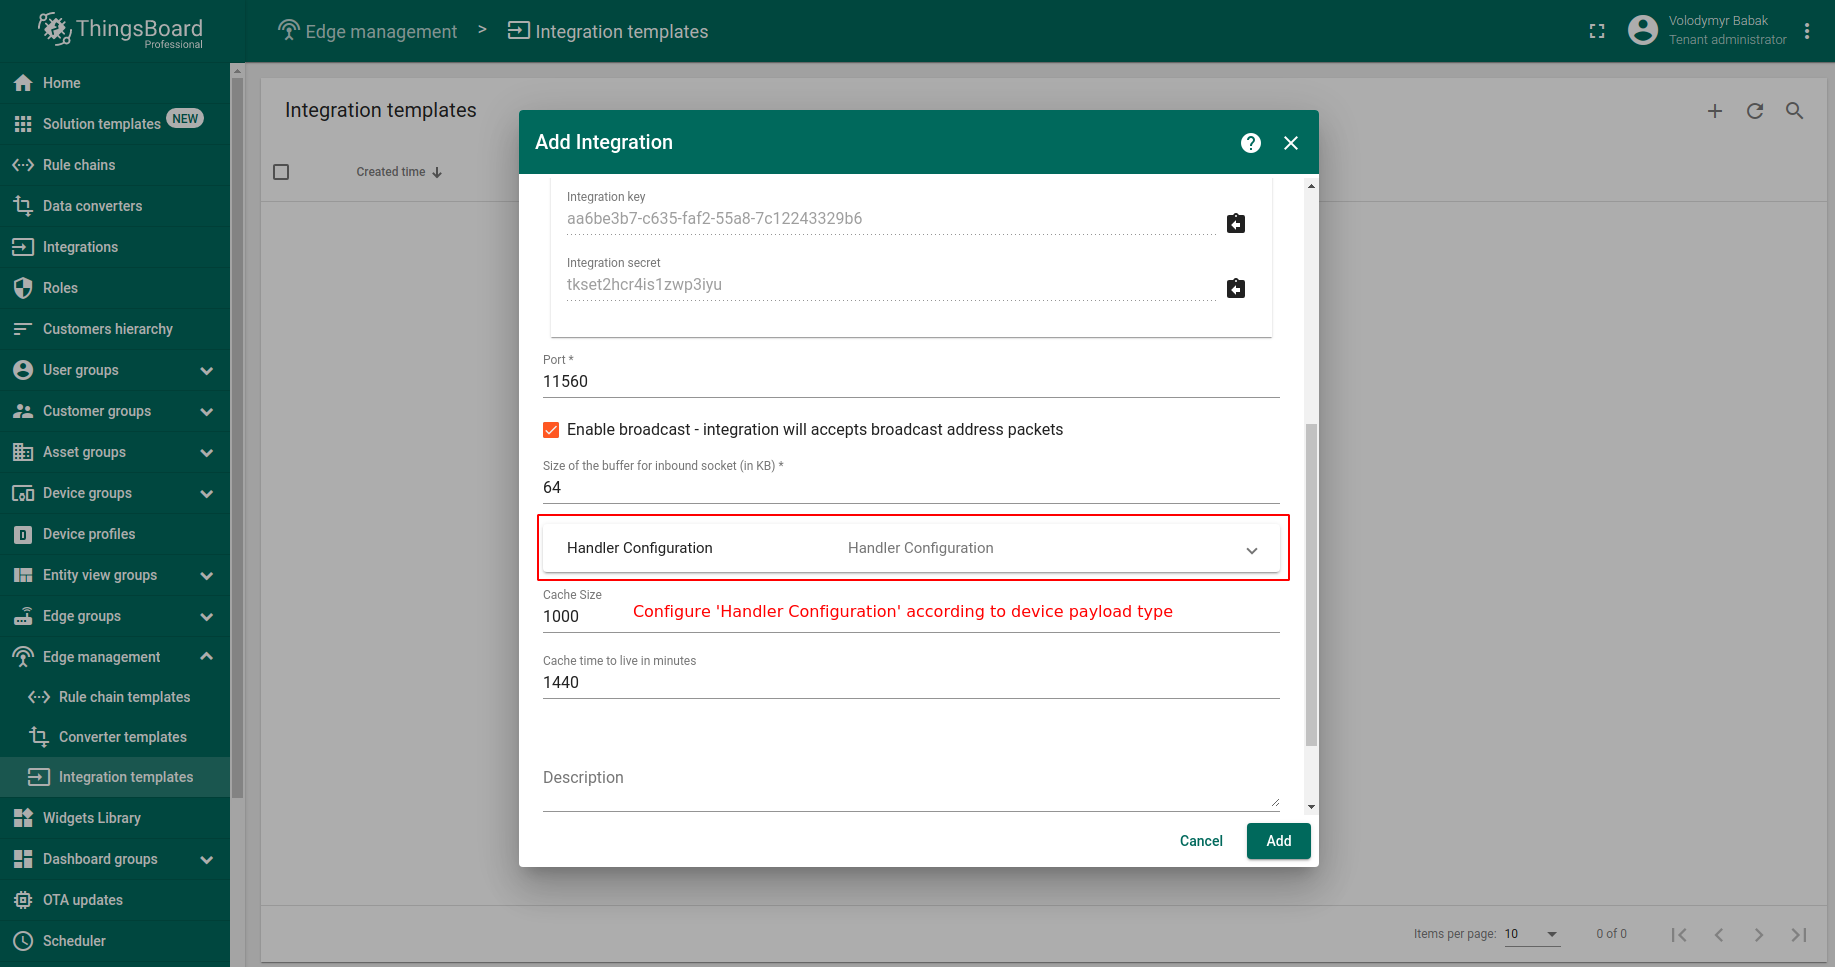Go to the next page arrow
This screenshot has width=1835, height=967.
click(1759, 935)
